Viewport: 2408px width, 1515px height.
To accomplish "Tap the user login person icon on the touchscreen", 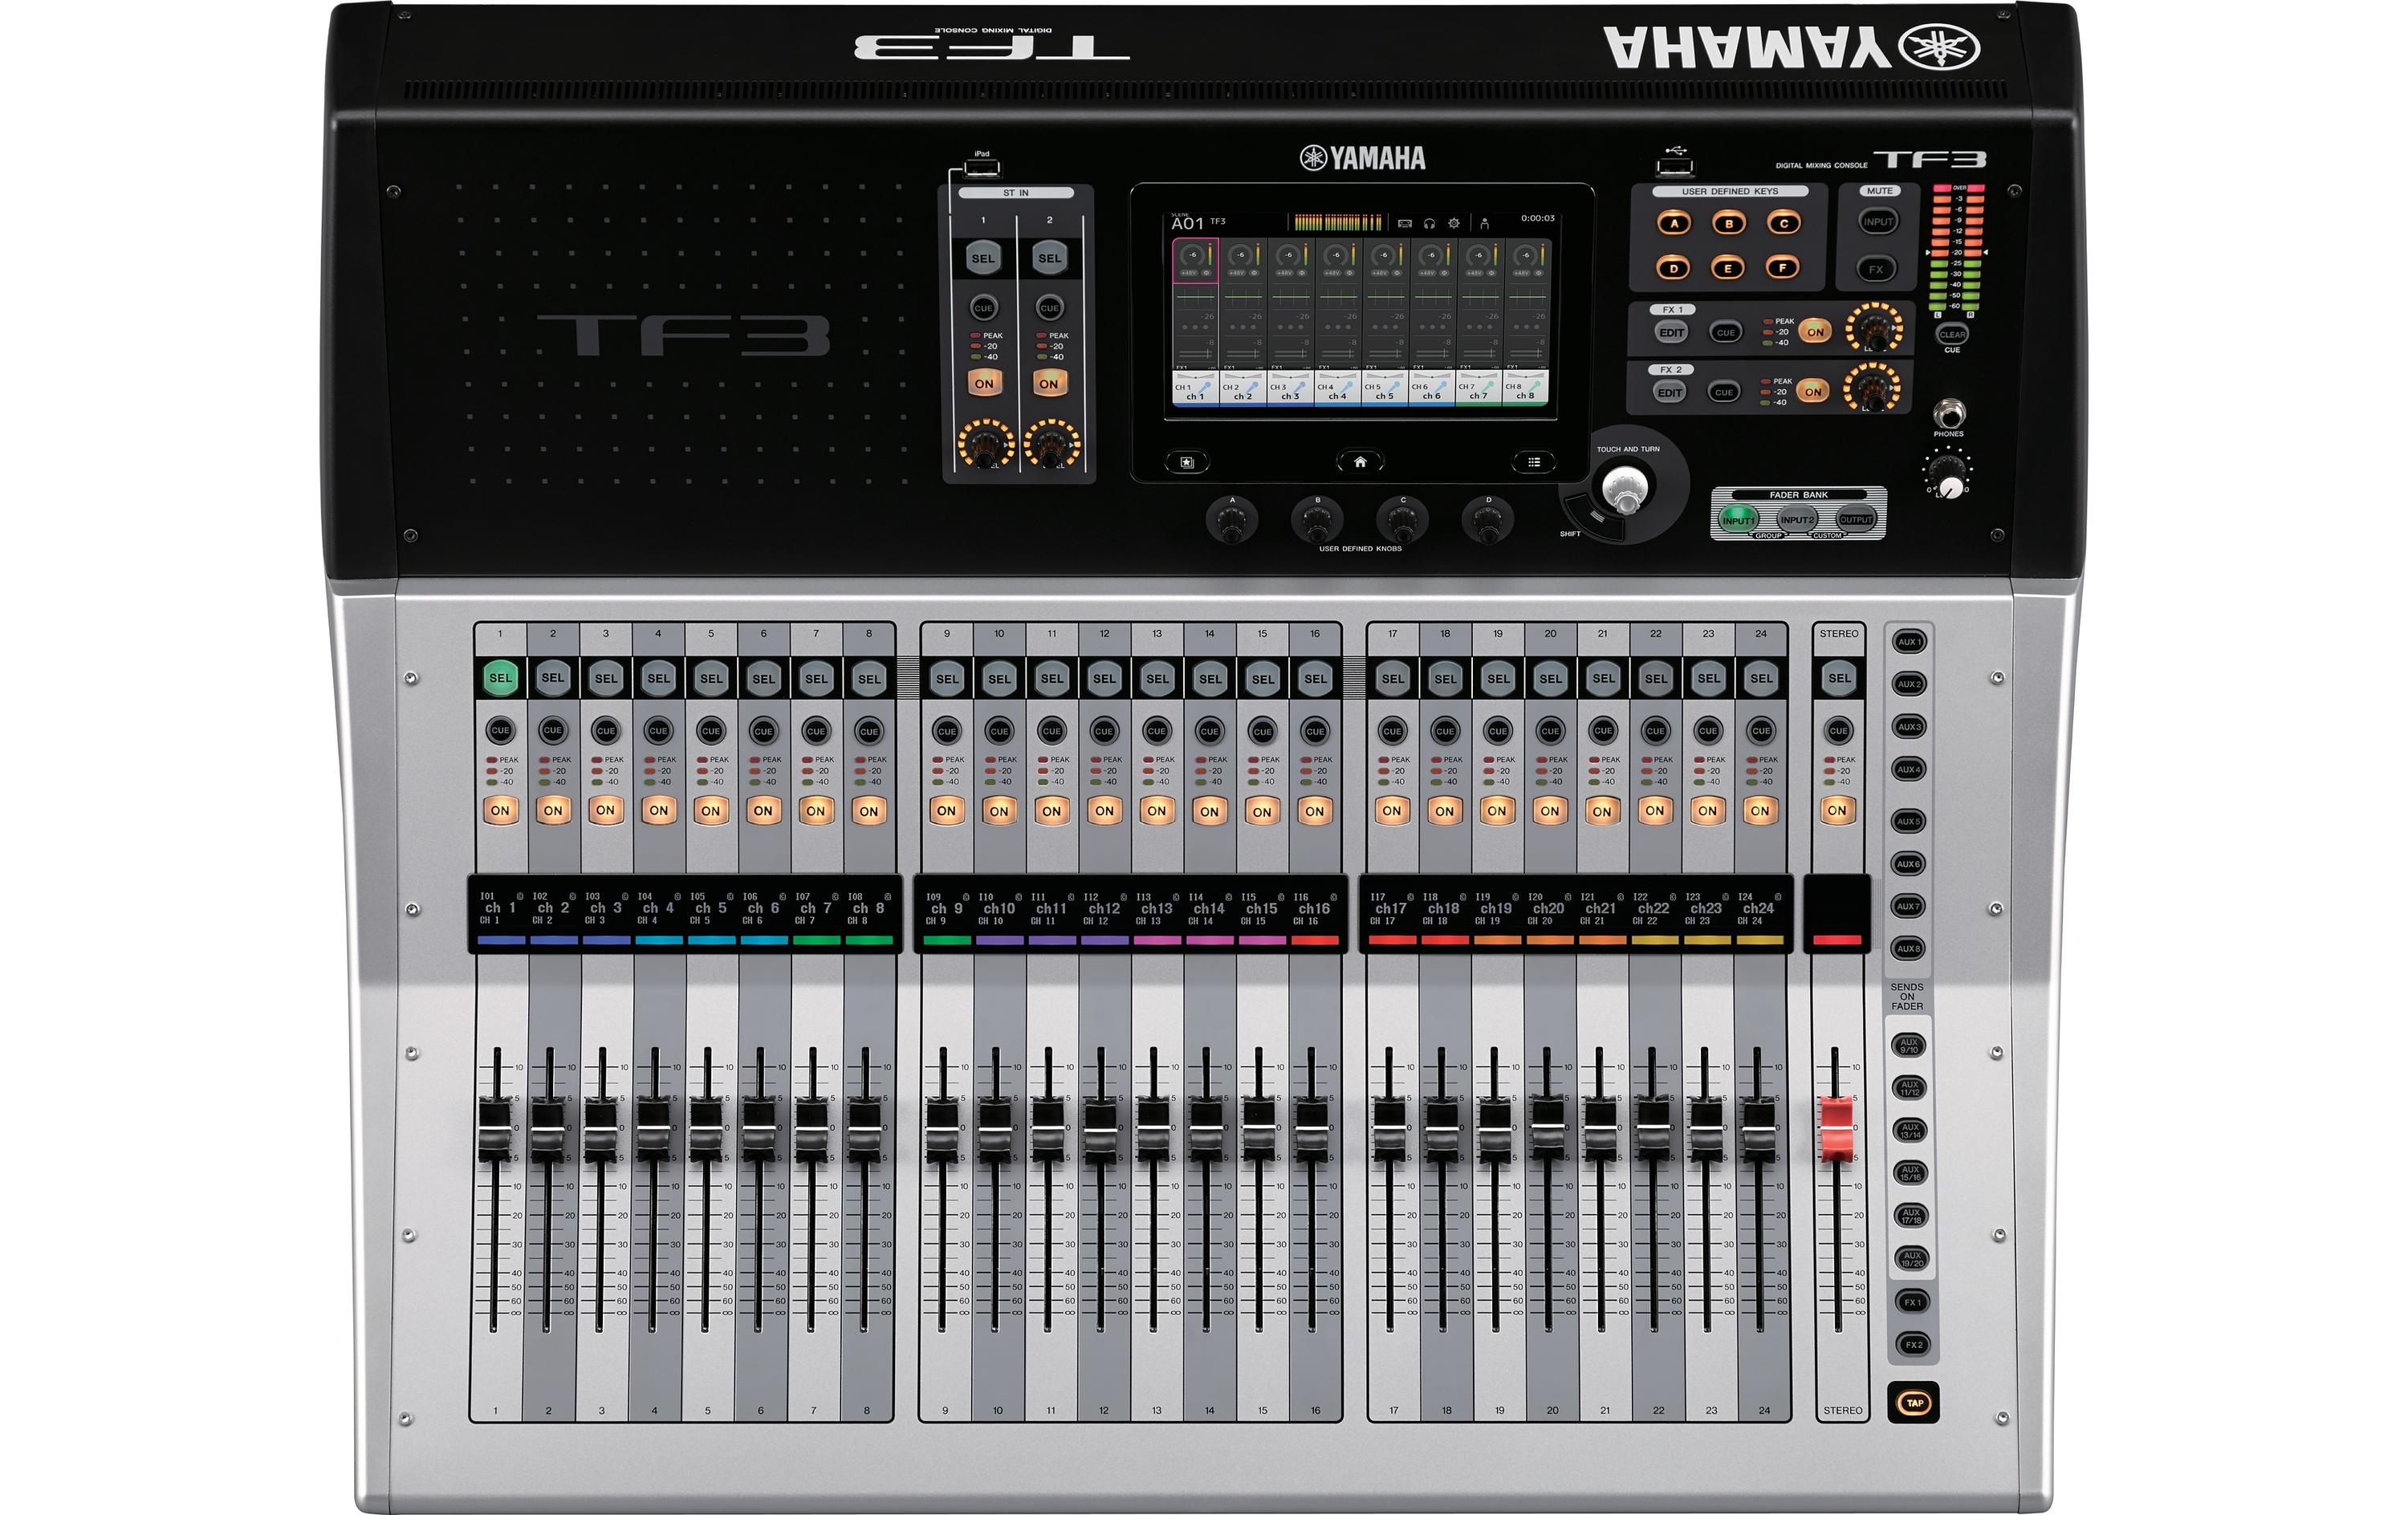I will 1485,223.
